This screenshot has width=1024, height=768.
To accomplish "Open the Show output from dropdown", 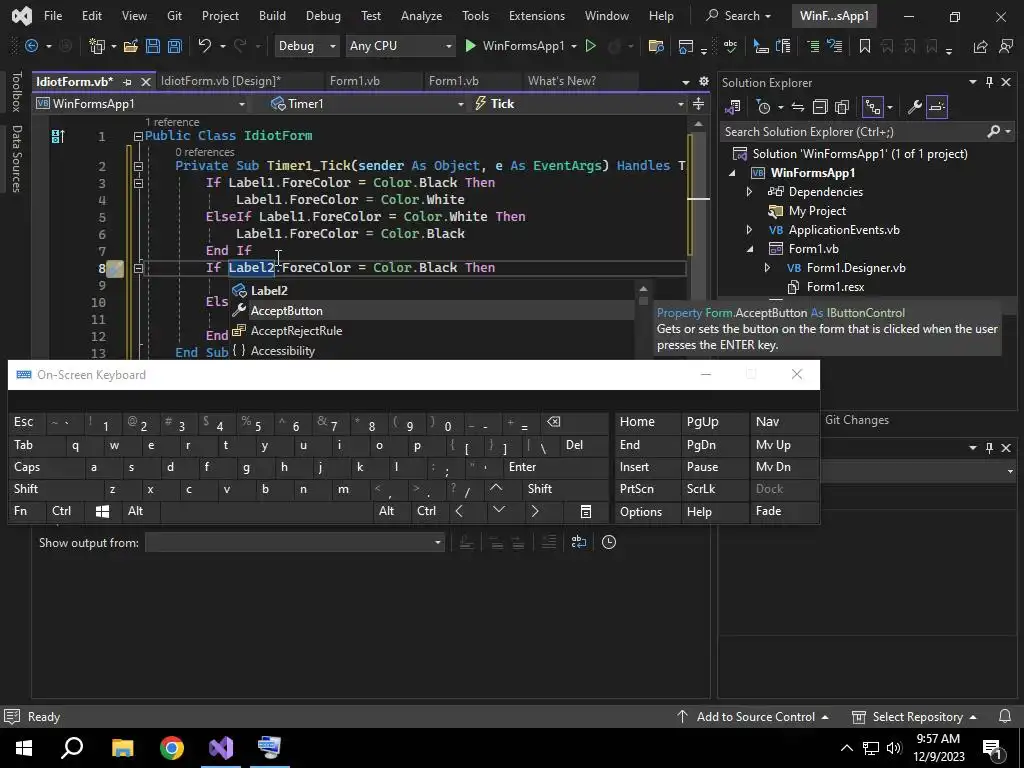I will point(295,542).
